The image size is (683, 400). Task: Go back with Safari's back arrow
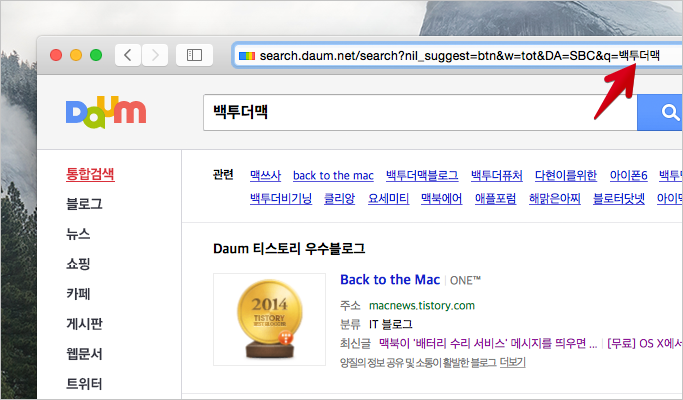click(128, 55)
